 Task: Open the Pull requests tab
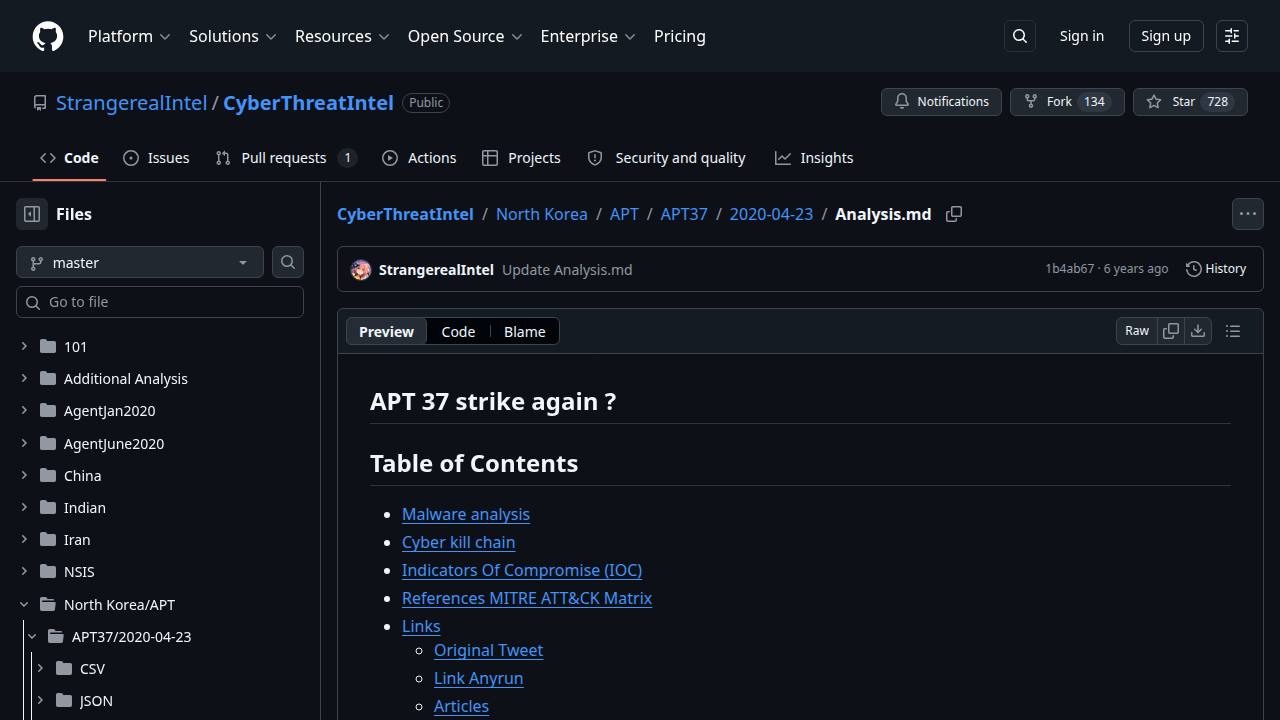tap(286, 158)
